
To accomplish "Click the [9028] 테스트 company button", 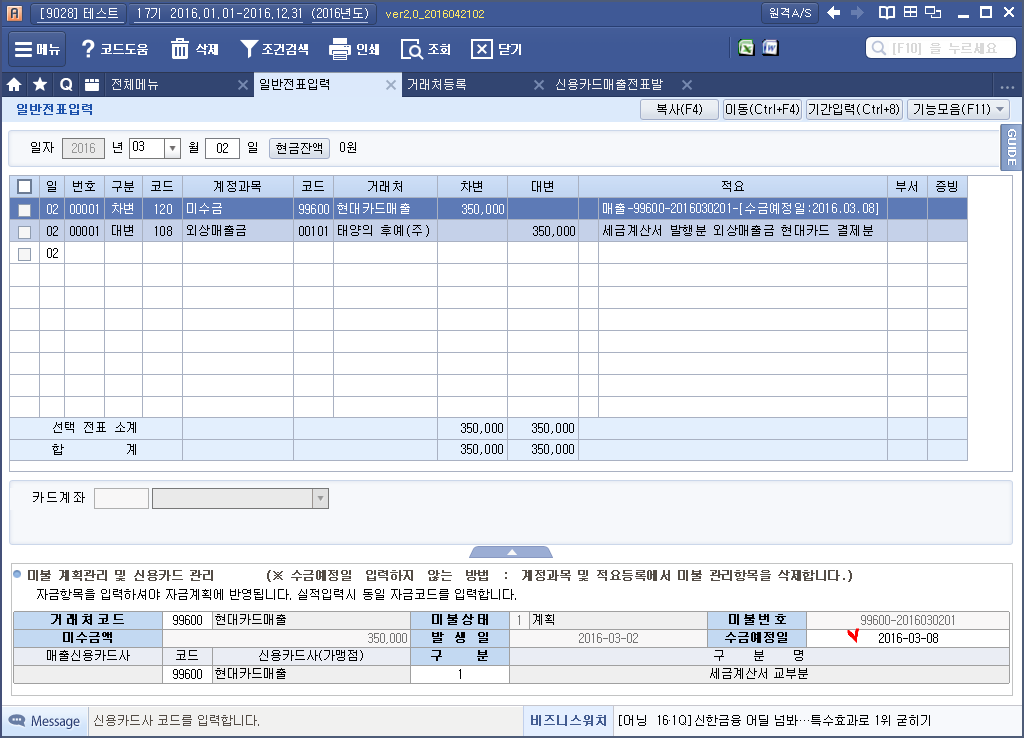I will (78, 13).
